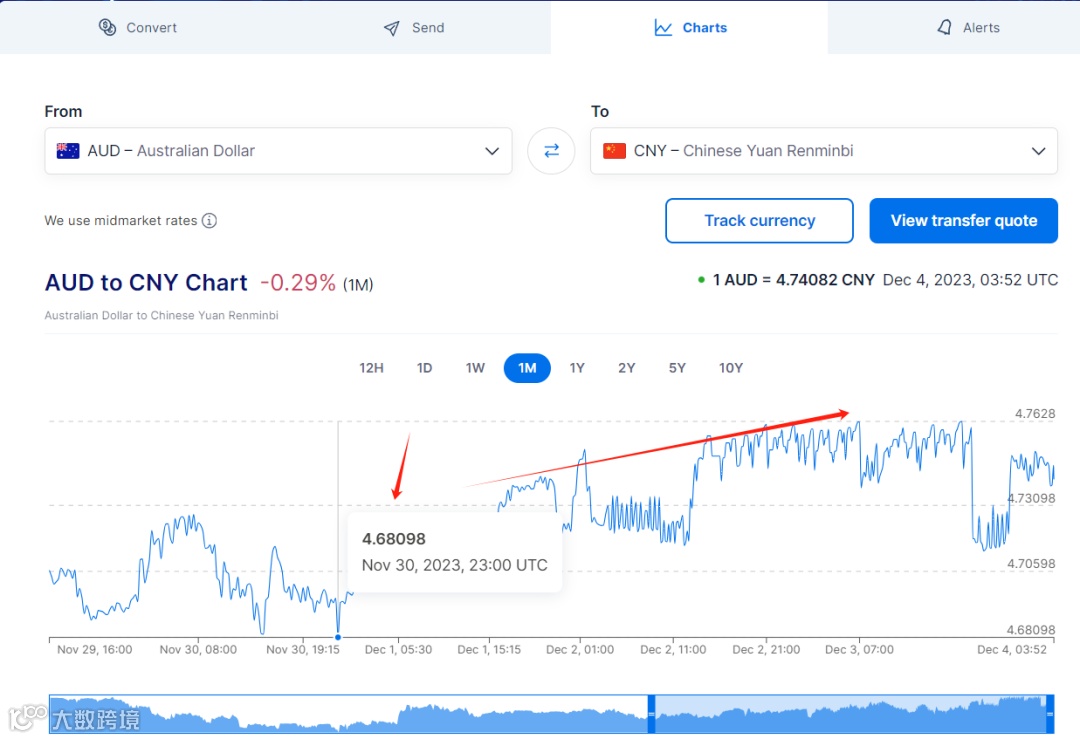The image size is (1080, 739).
Task: Select the 1W time range
Action: (475, 368)
